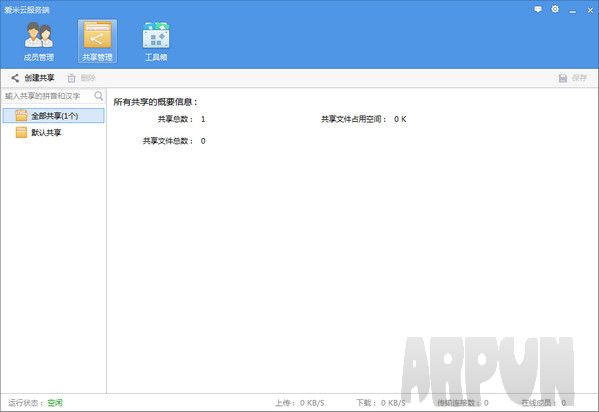Click the delete trash can icon
This screenshot has height=412, width=599.
click(x=71, y=78)
